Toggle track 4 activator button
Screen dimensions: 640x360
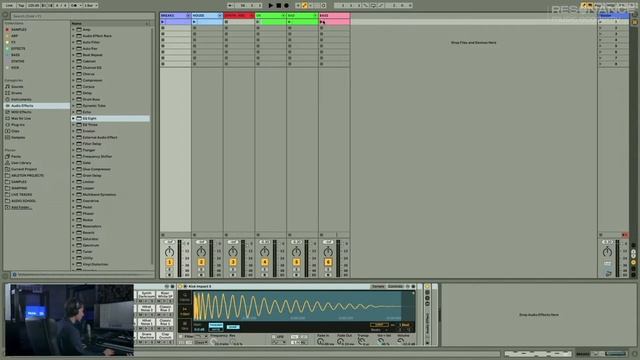click(x=264, y=262)
